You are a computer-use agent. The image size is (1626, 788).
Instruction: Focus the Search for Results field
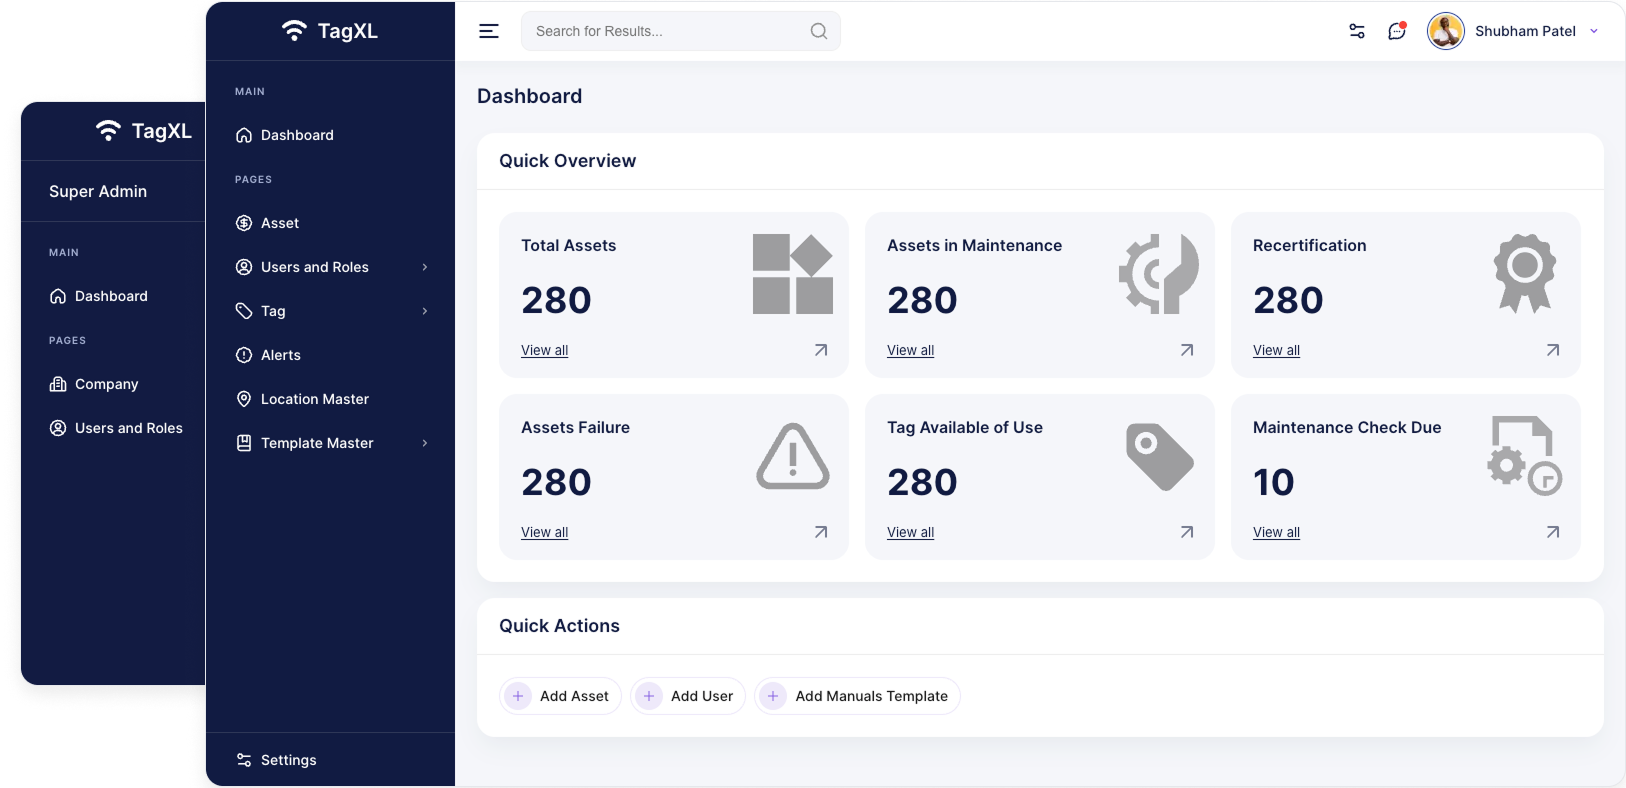tap(665, 31)
